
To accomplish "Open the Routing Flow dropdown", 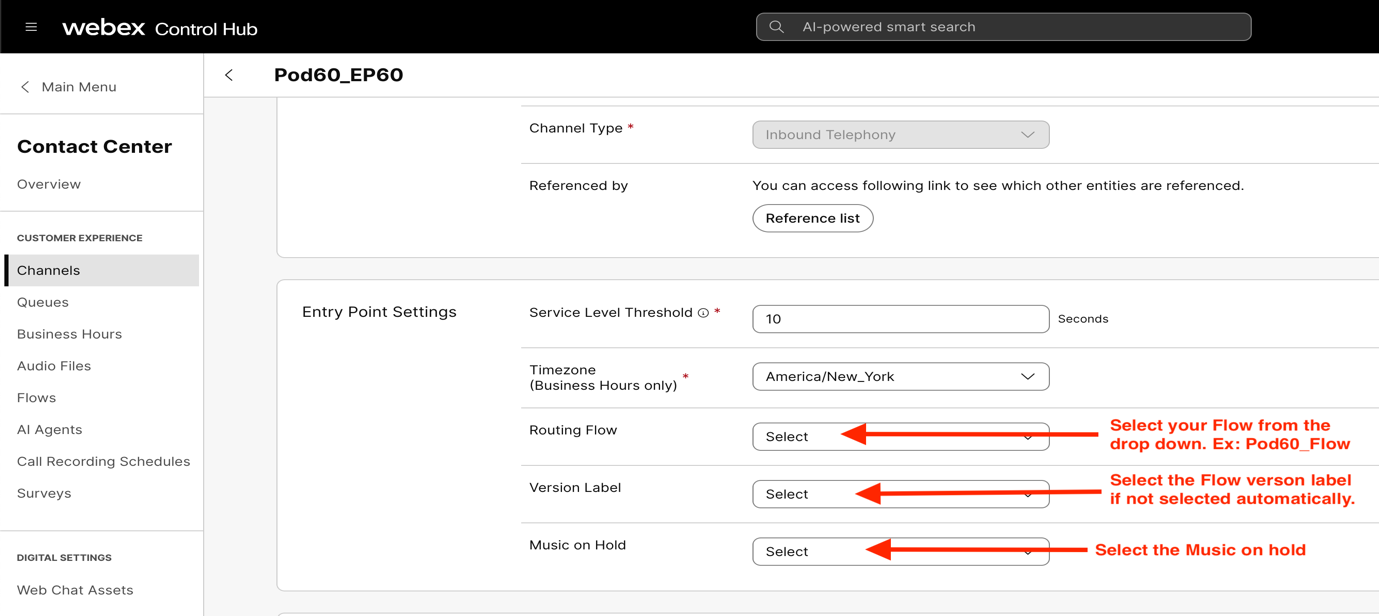I will pyautogui.click(x=900, y=437).
